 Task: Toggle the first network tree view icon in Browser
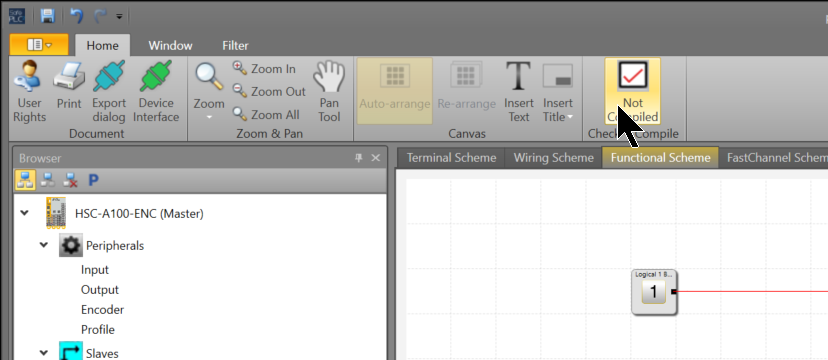[25, 180]
